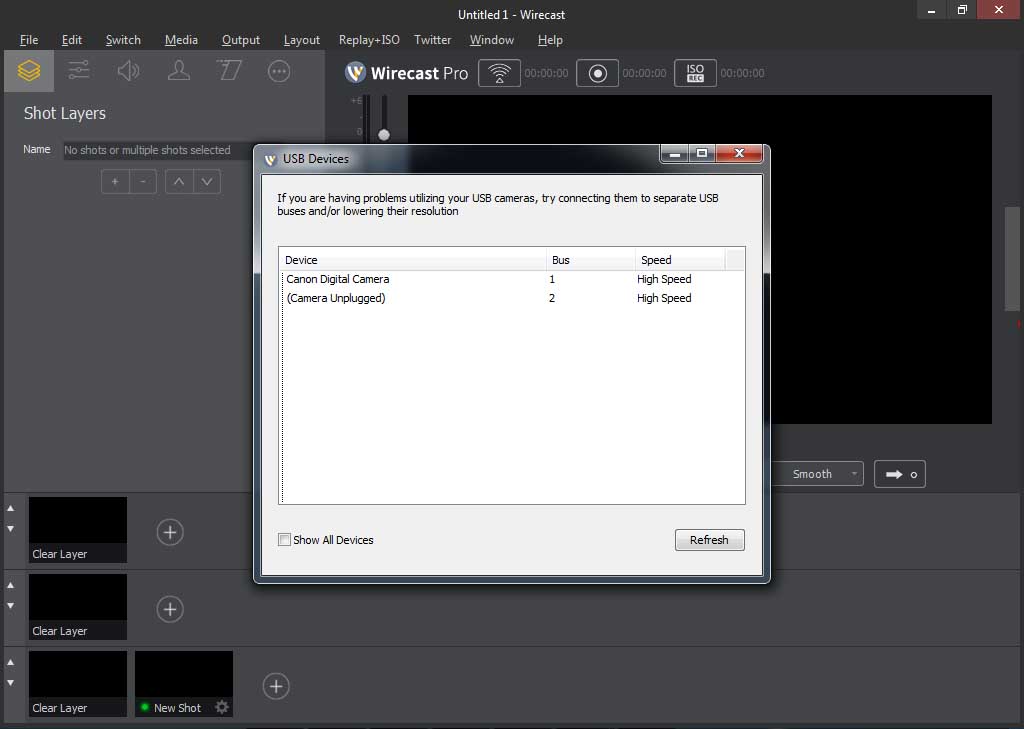Open the File menu
This screenshot has width=1024, height=729.
tap(29, 40)
